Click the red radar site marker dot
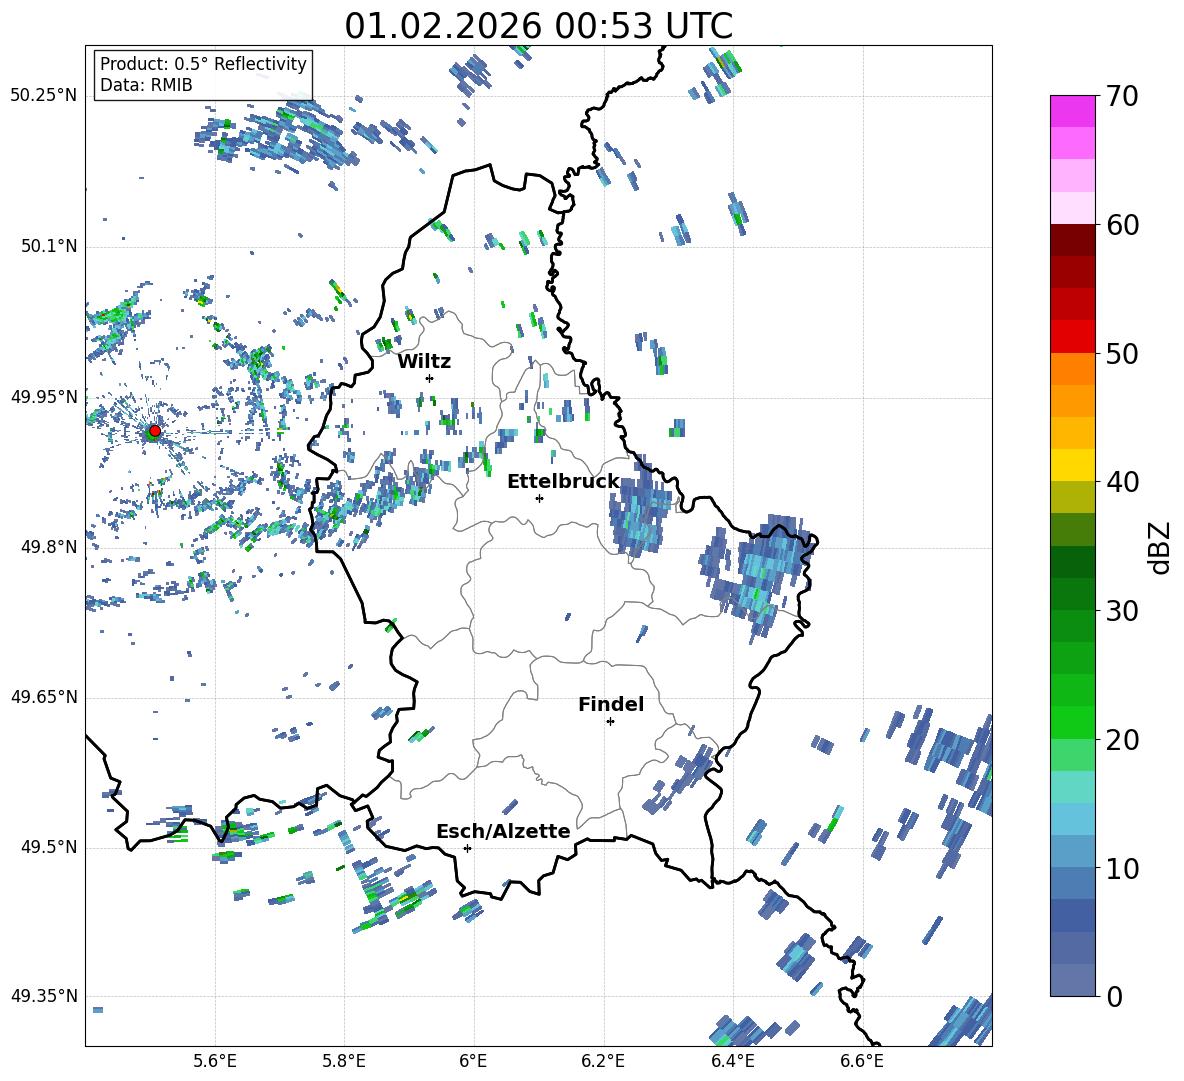Screen dimensions: 1184x1081 pyautogui.click(x=154, y=431)
